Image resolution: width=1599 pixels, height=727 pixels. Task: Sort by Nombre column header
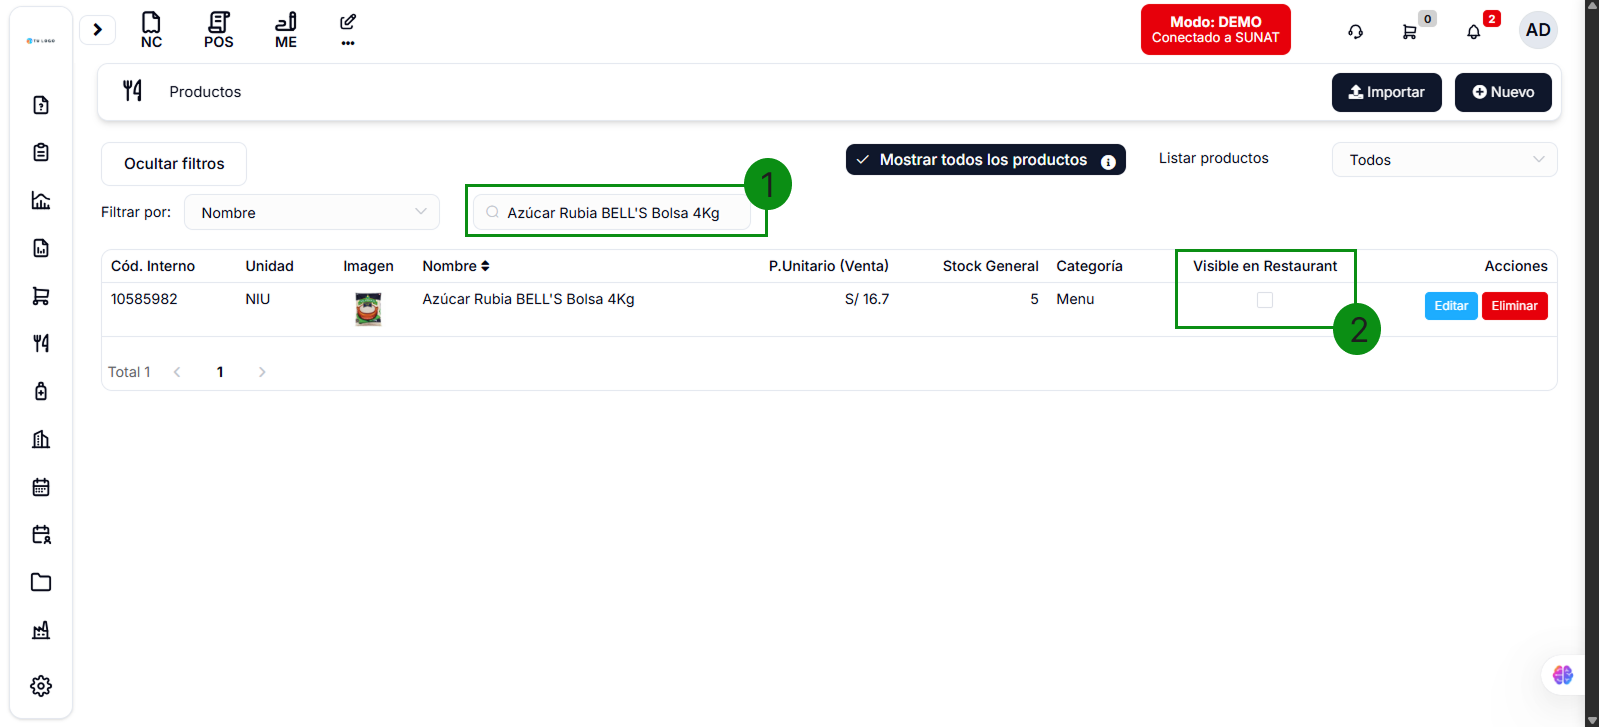pos(456,266)
